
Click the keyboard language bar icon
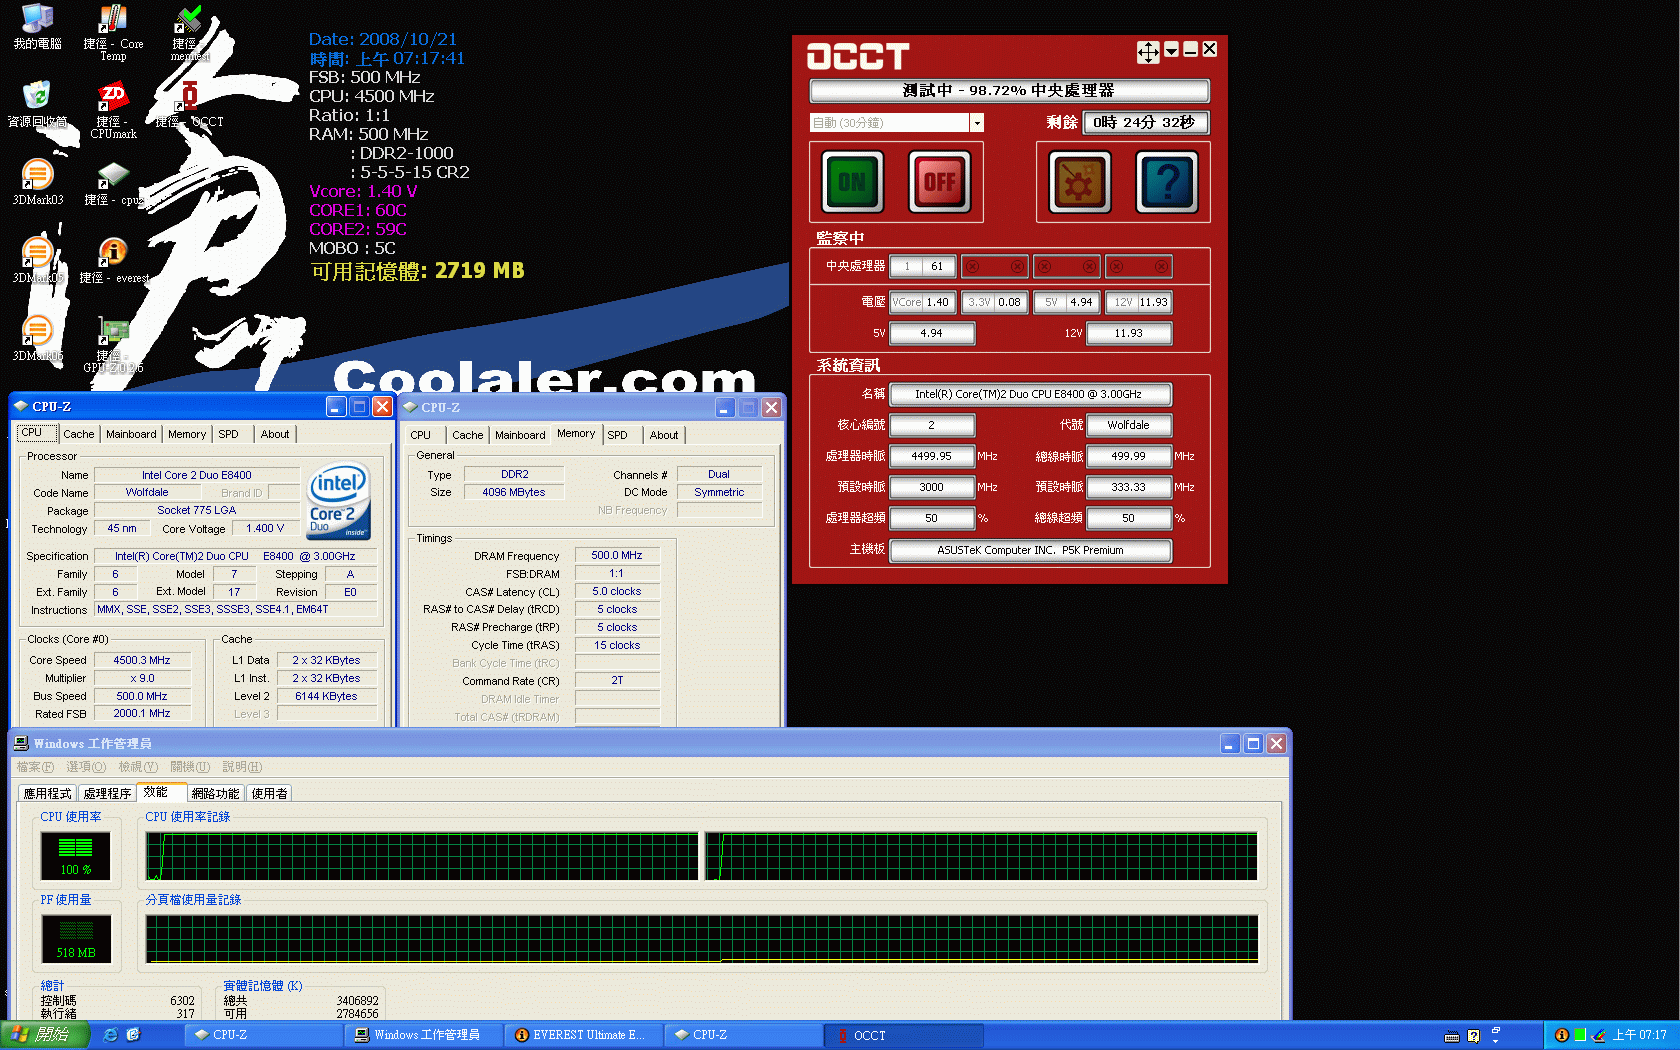point(1452,1036)
